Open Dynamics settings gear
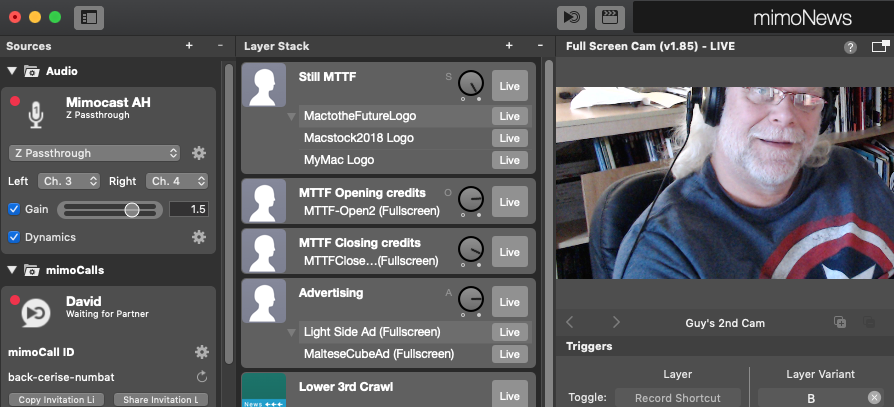 pos(198,237)
